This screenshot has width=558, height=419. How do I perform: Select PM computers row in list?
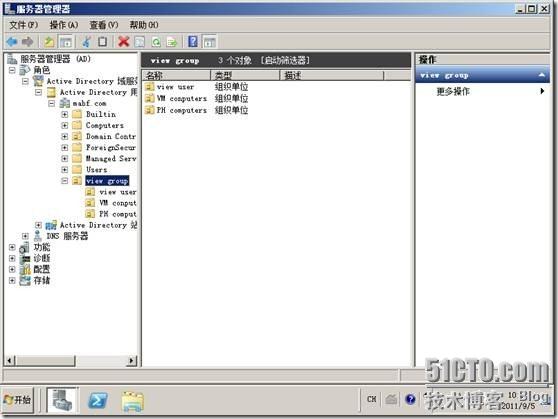182,110
